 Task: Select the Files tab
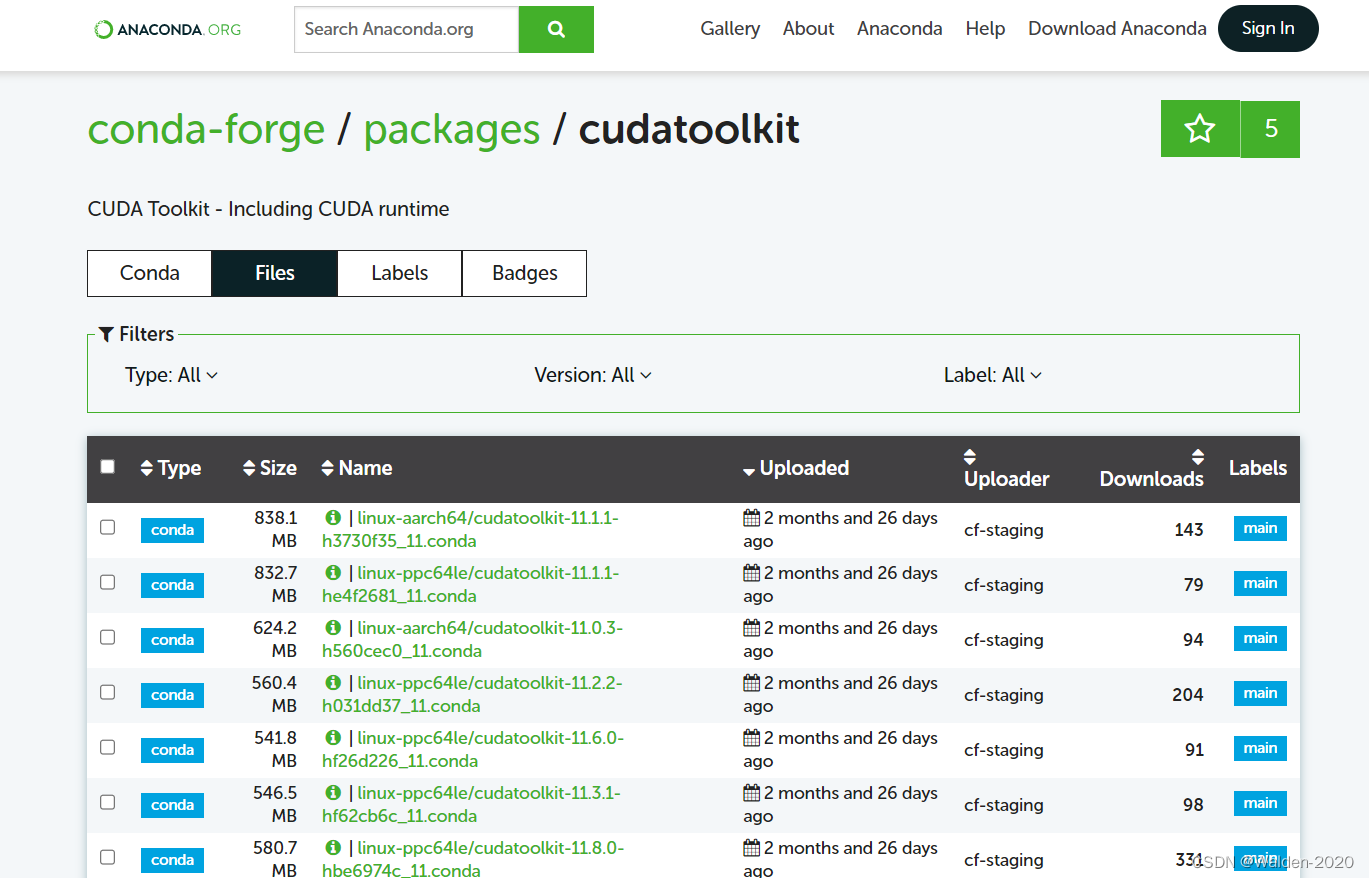point(275,273)
